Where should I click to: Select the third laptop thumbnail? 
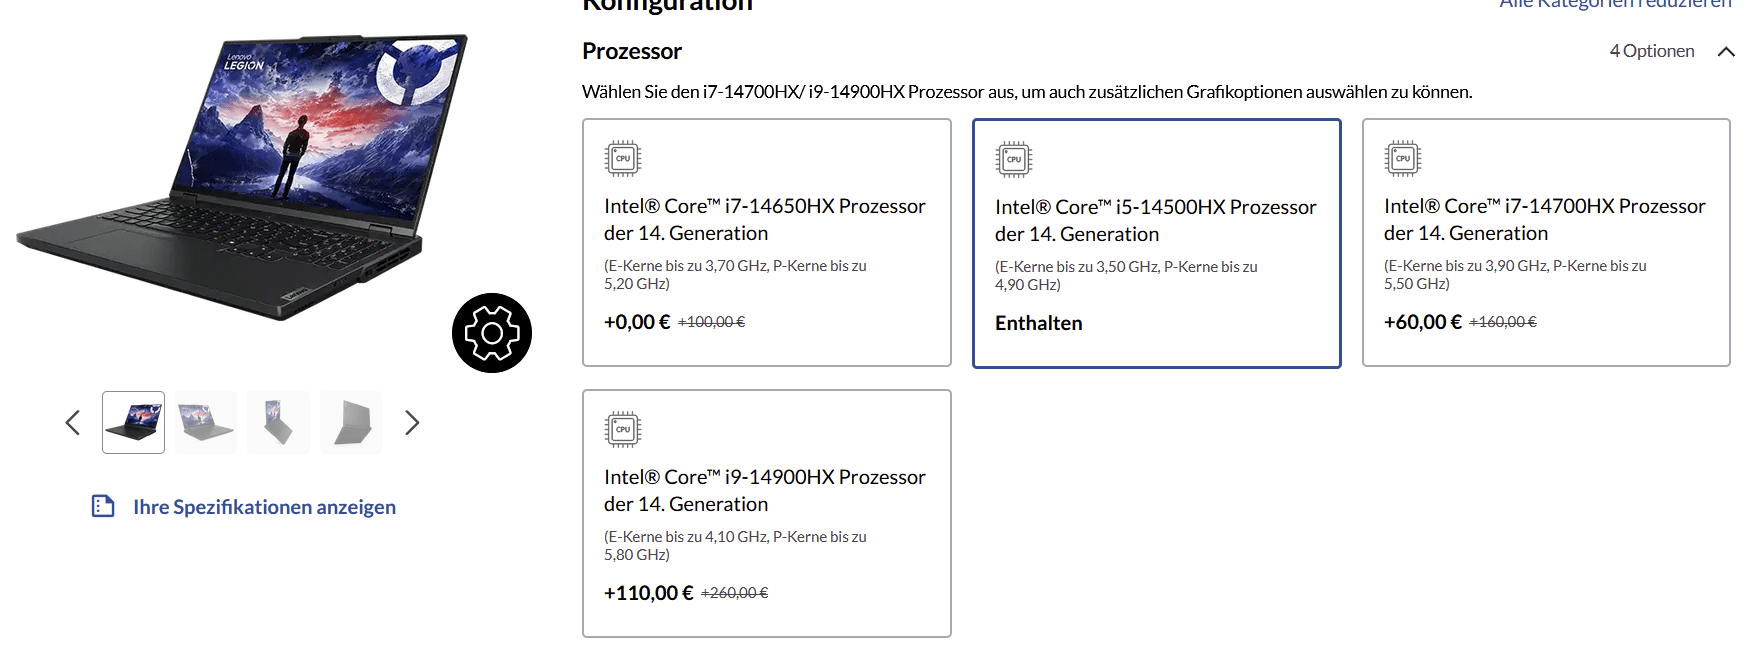[x=278, y=423]
